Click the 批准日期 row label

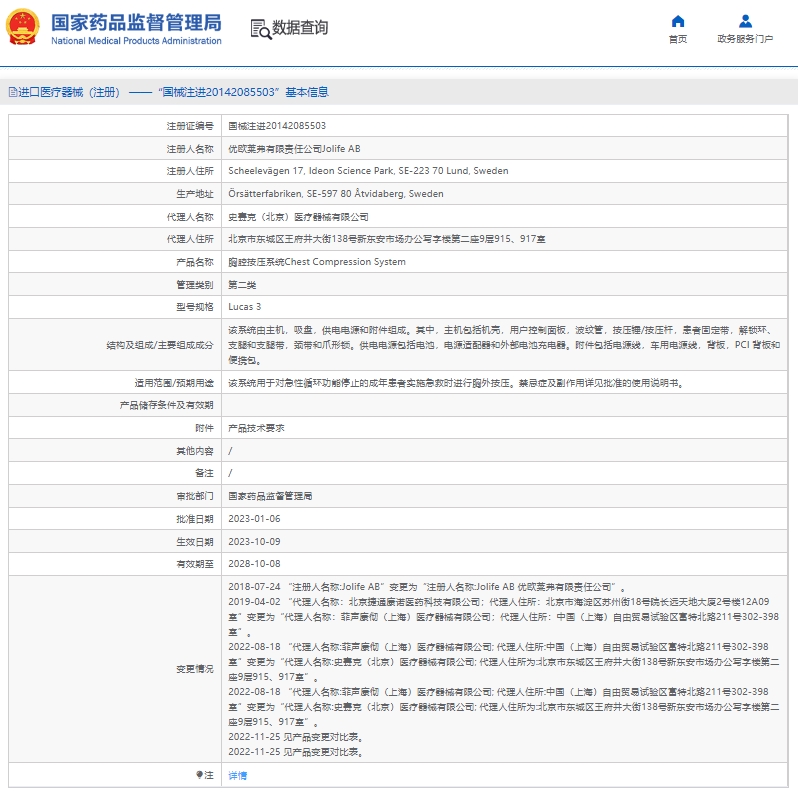coord(195,519)
